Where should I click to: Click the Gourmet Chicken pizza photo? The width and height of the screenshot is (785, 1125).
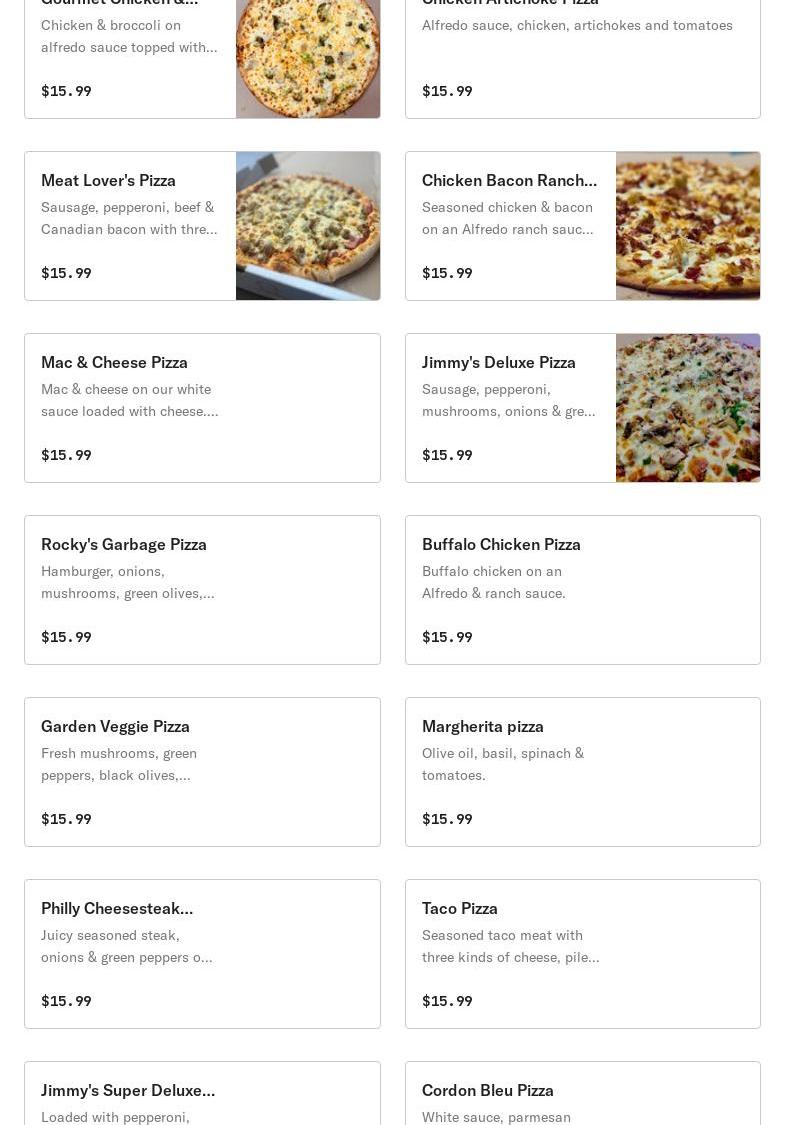[x=307, y=58]
